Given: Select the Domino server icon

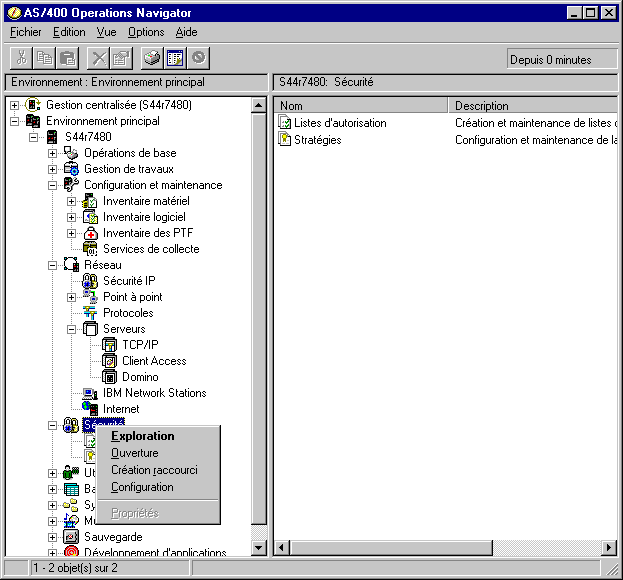Looking at the screenshot, I should (109, 377).
